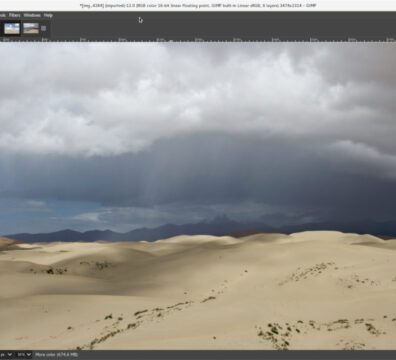The image size is (396, 360).
Task: Switch to the first image tab thumbnail
Action: (12, 28)
